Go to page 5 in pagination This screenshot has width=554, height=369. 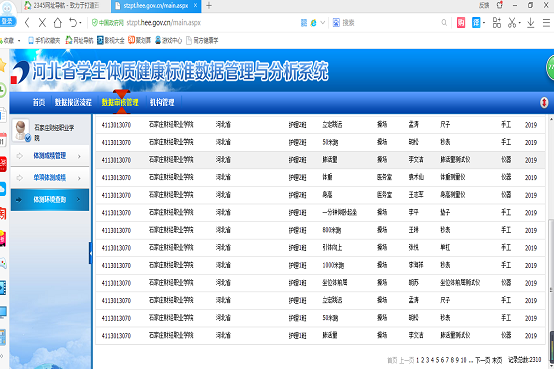coord(437,360)
